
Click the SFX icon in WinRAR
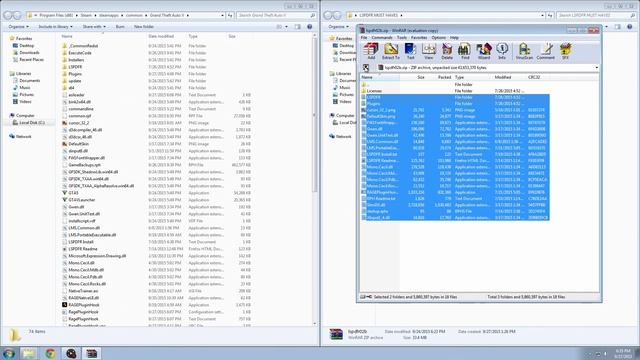coord(565,51)
